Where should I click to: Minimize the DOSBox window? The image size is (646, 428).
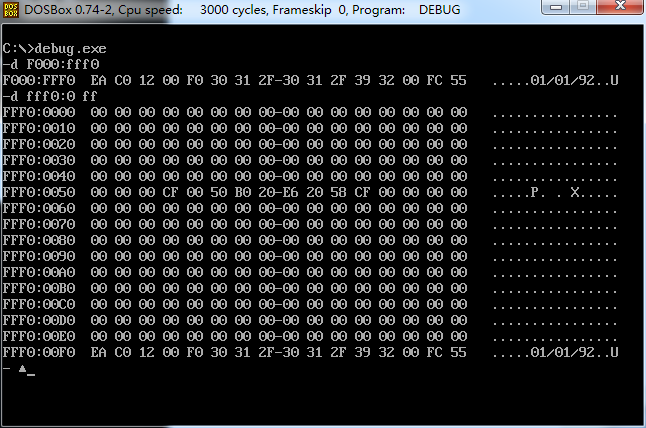click(556, 7)
